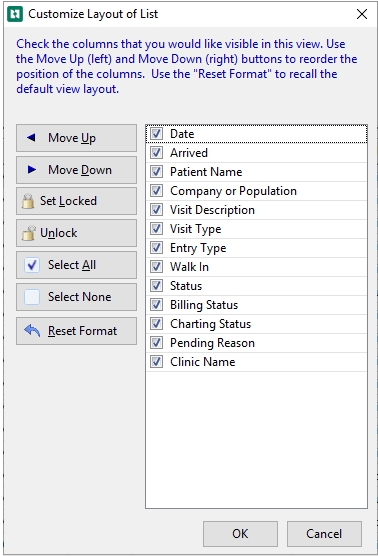Click the Unlock open padlock icon
The height and width of the screenshot is (556, 378).
click(x=29, y=233)
